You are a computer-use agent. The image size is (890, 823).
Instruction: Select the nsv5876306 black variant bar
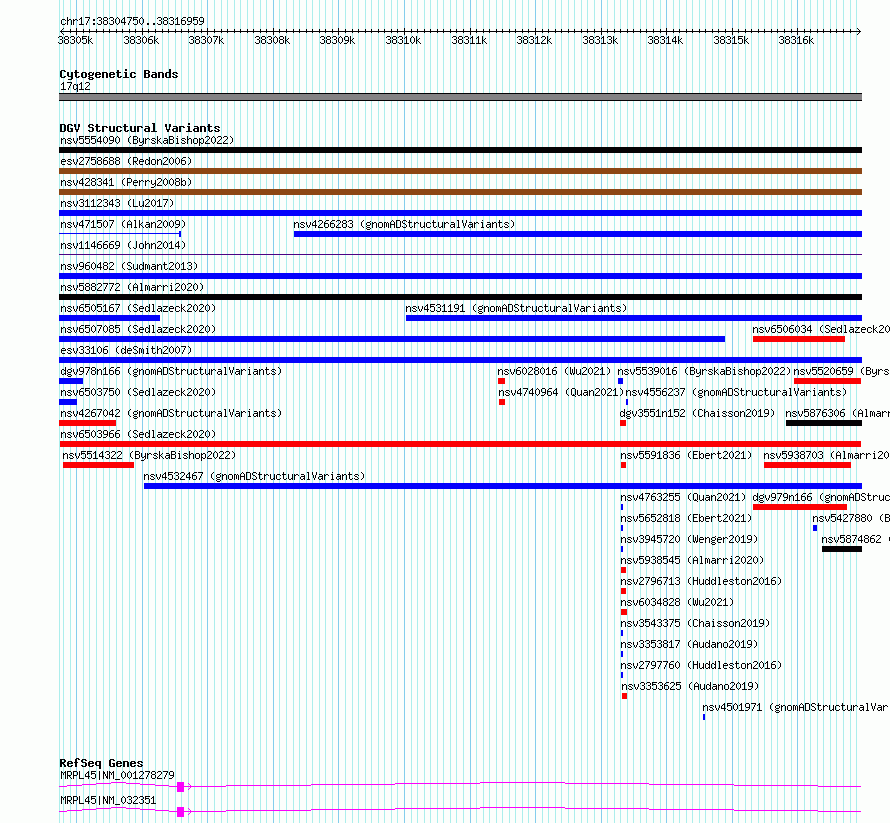pyautogui.click(x=824, y=423)
